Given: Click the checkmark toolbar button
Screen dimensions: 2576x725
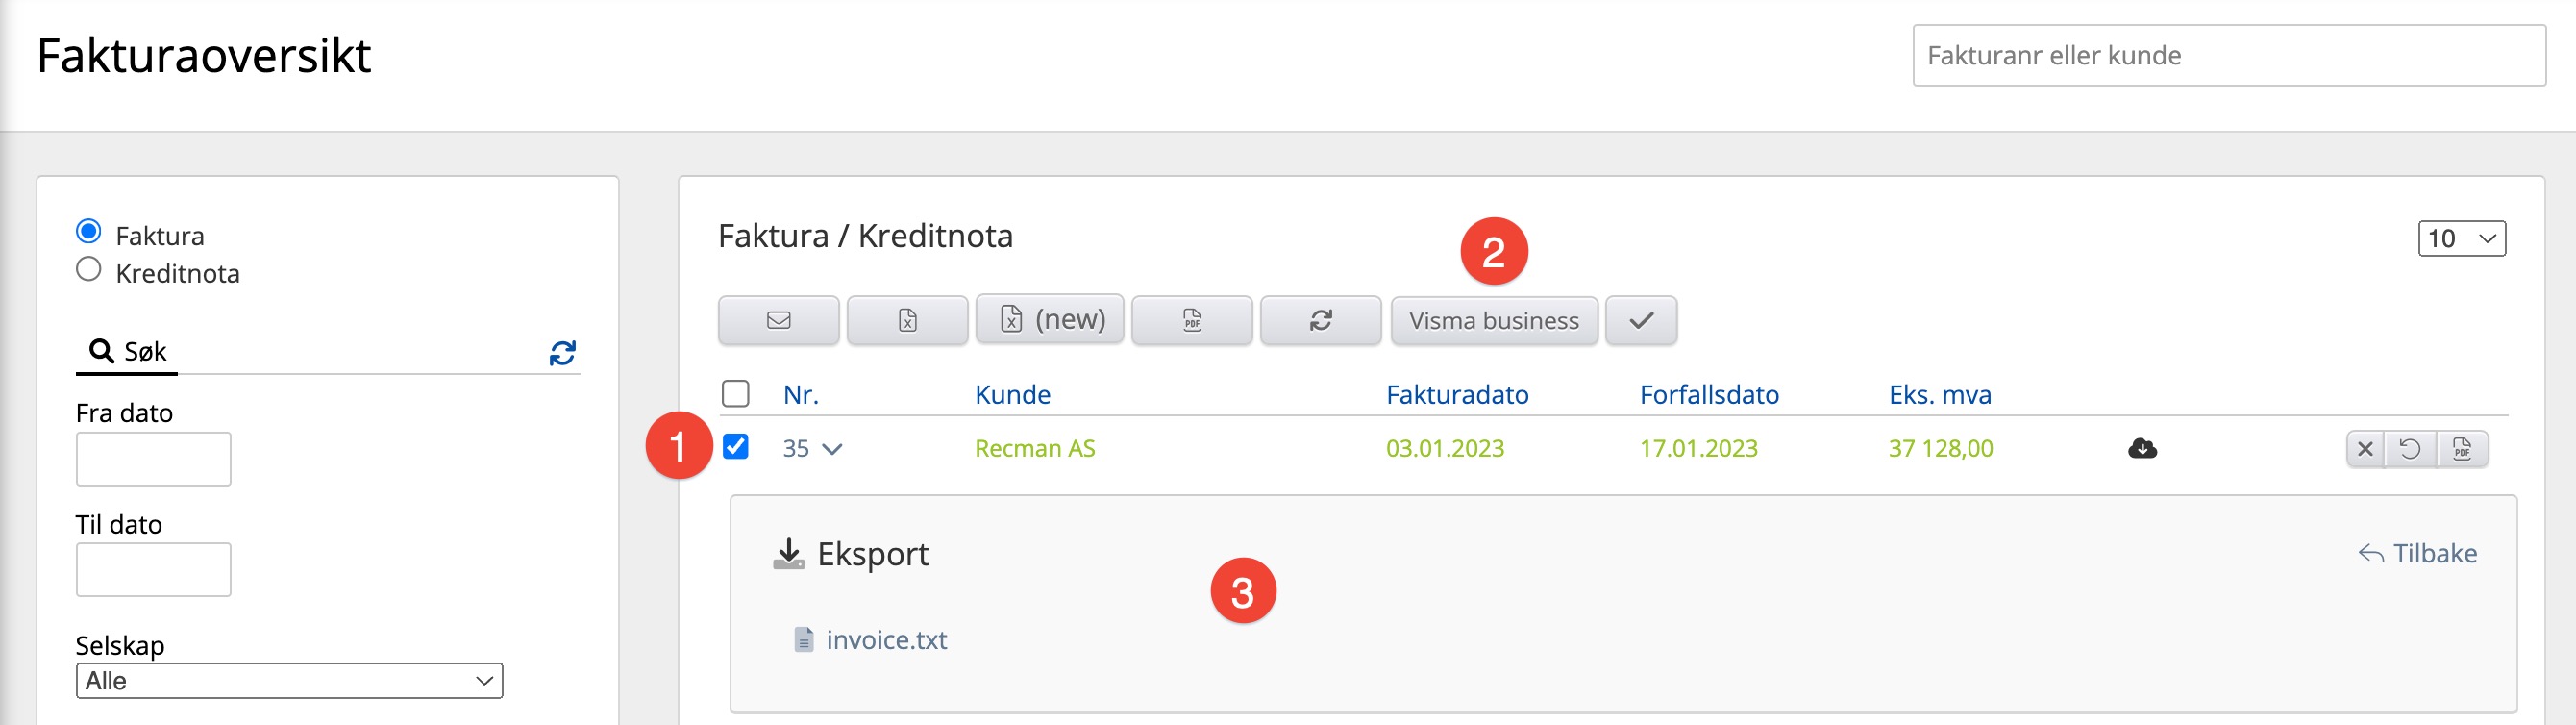Looking at the screenshot, I should click(1640, 320).
